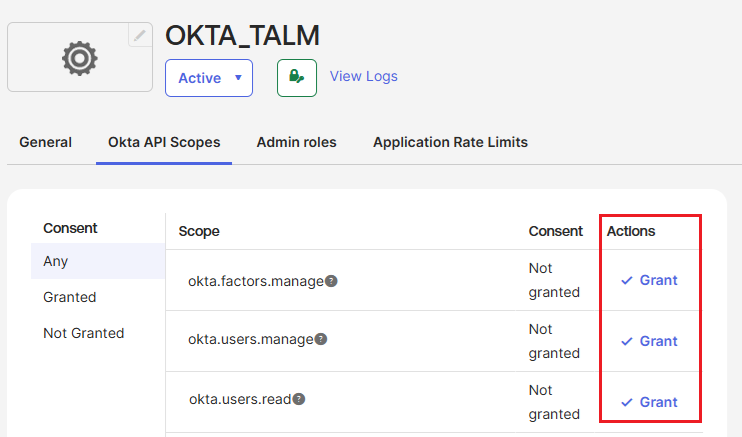Select the Okta API Scopes tab
The height and width of the screenshot is (437, 742).
(x=164, y=142)
